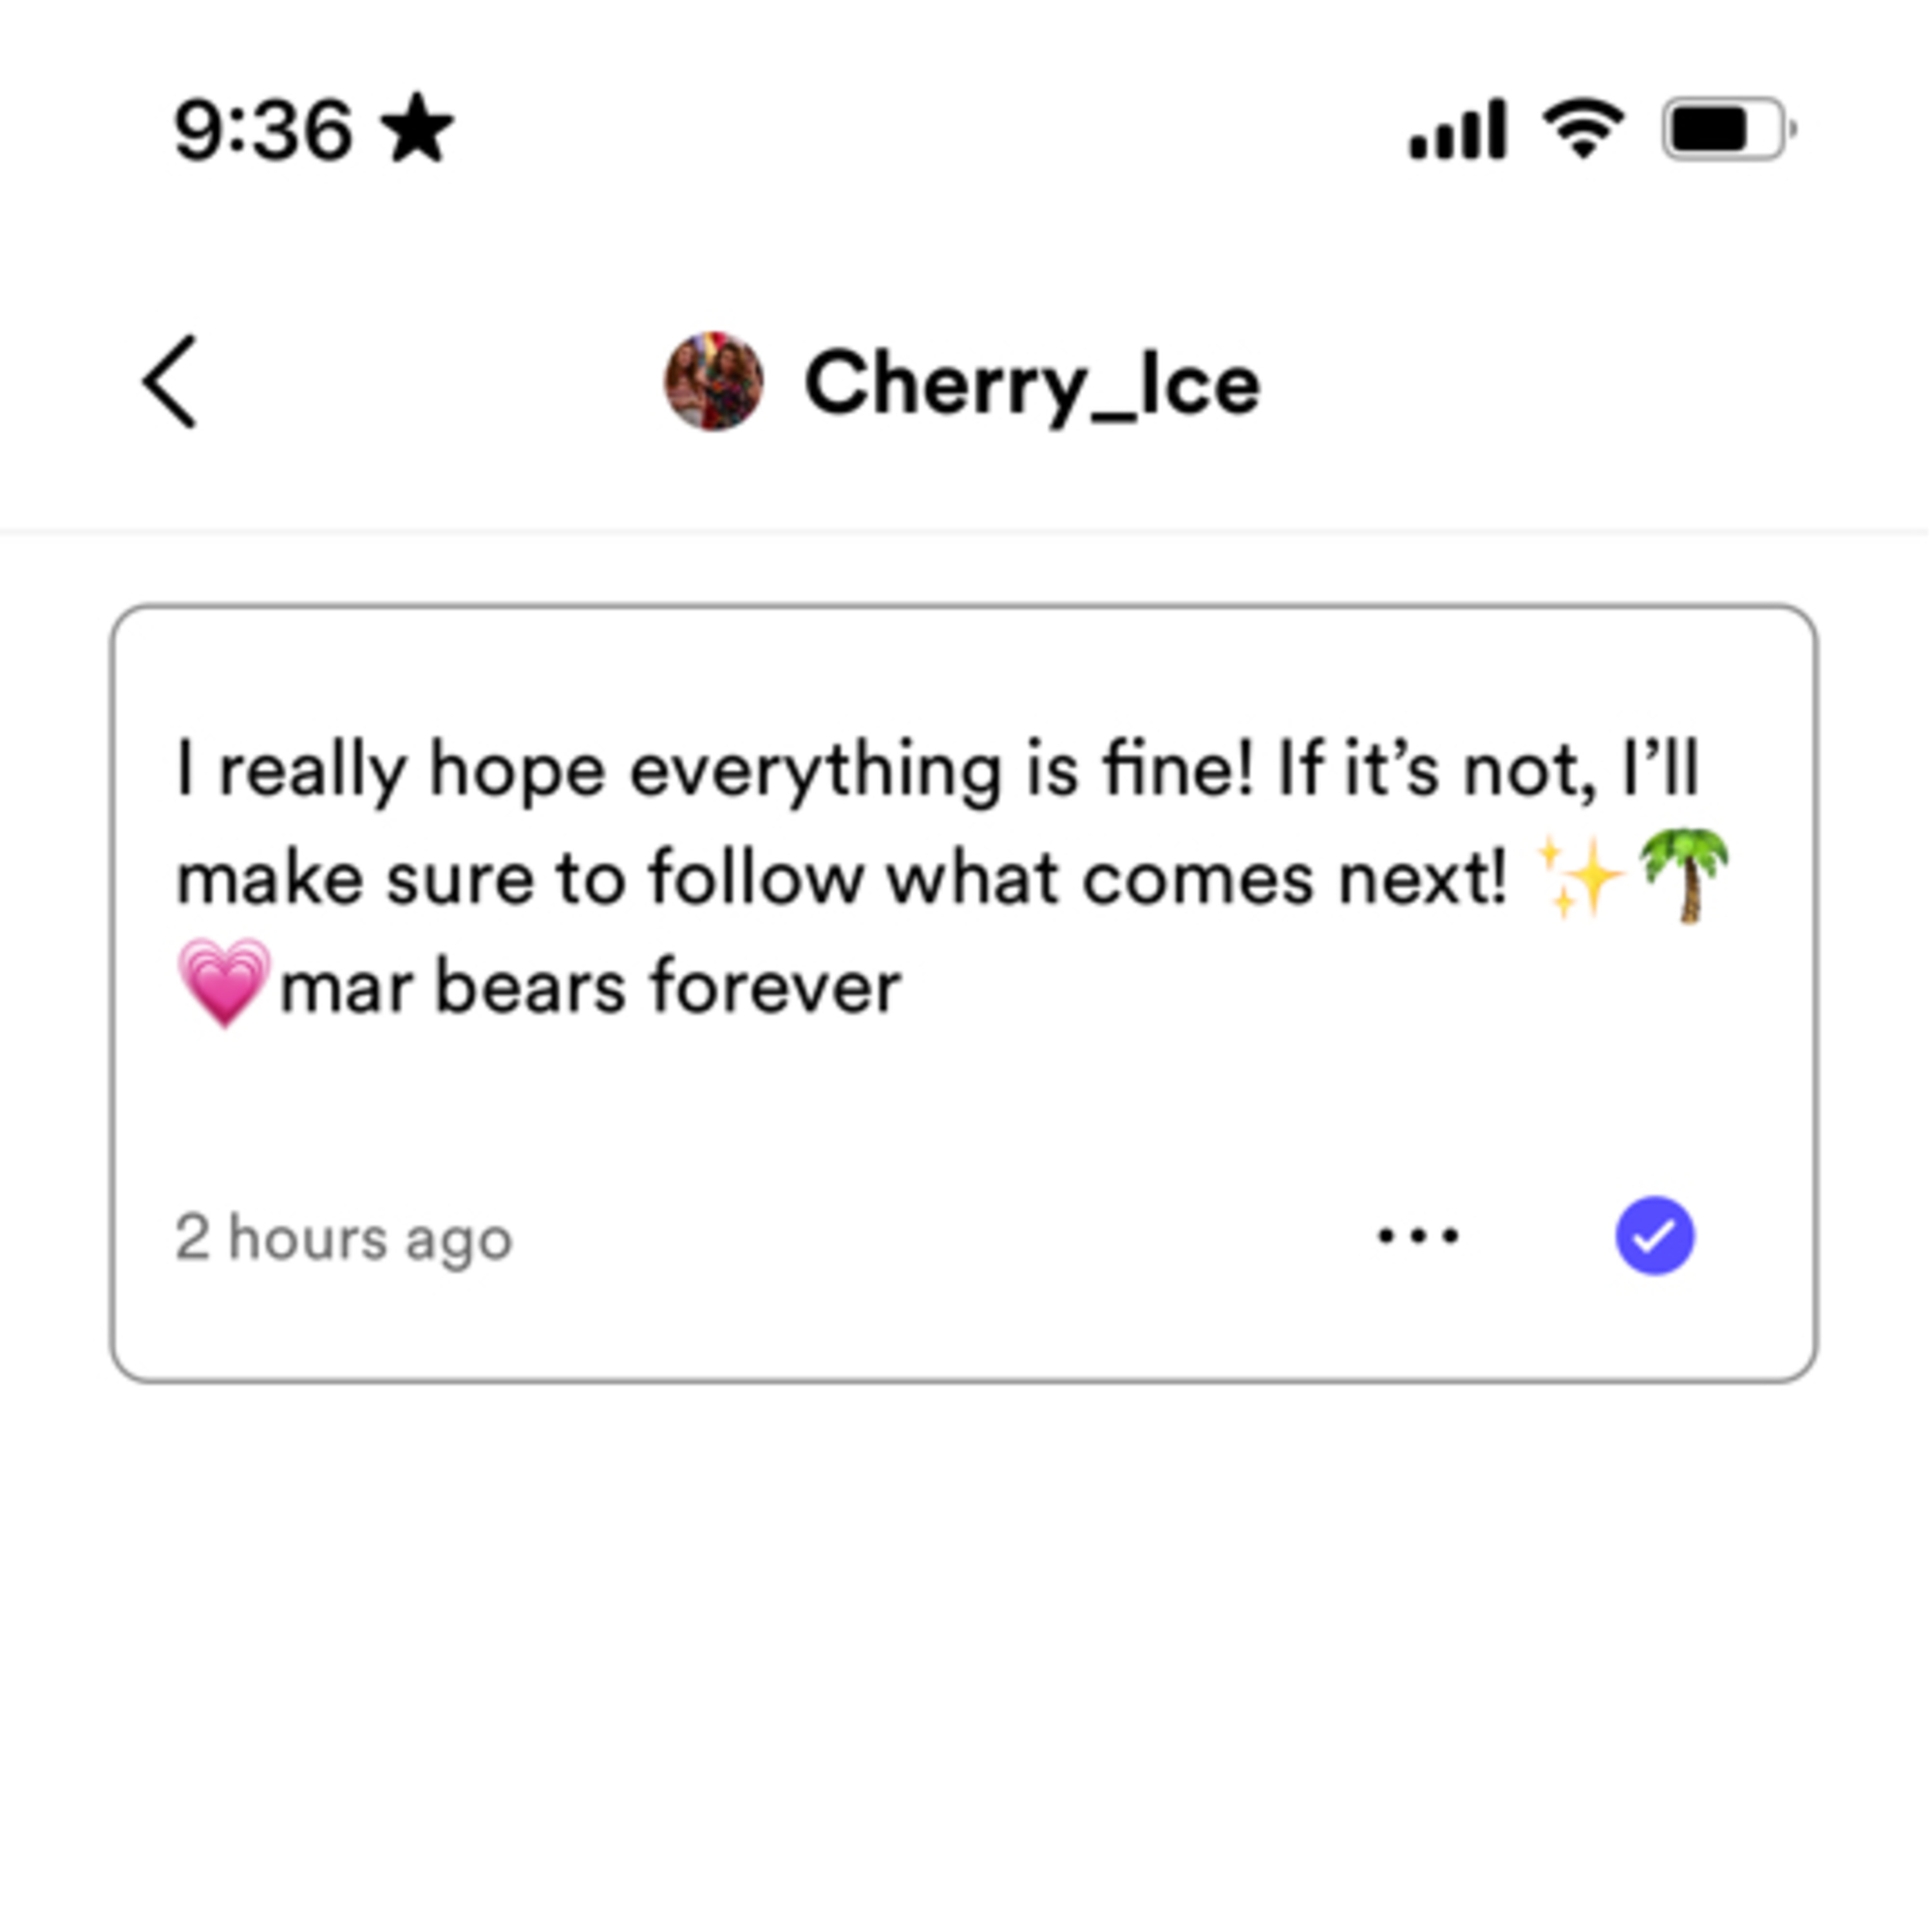Select the 'mar bears forever' text
Screen dimensions: 1932x1932
click(x=590, y=987)
